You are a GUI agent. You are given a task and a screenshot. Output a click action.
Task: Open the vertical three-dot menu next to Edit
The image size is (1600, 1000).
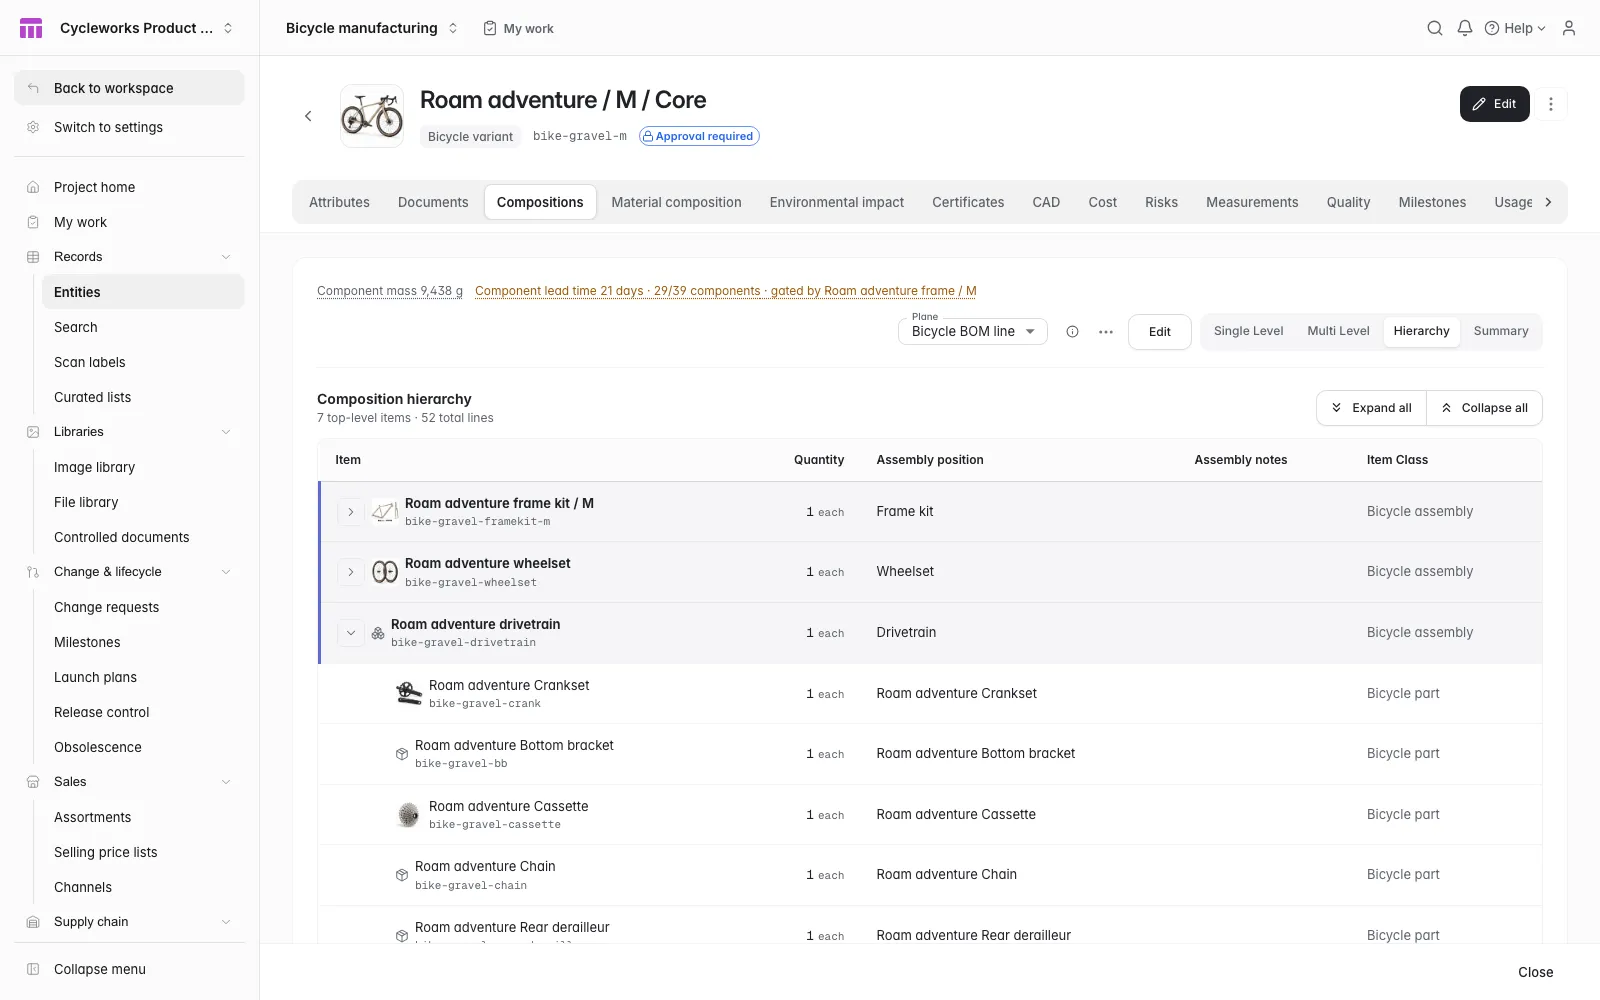(x=1550, y=104)
